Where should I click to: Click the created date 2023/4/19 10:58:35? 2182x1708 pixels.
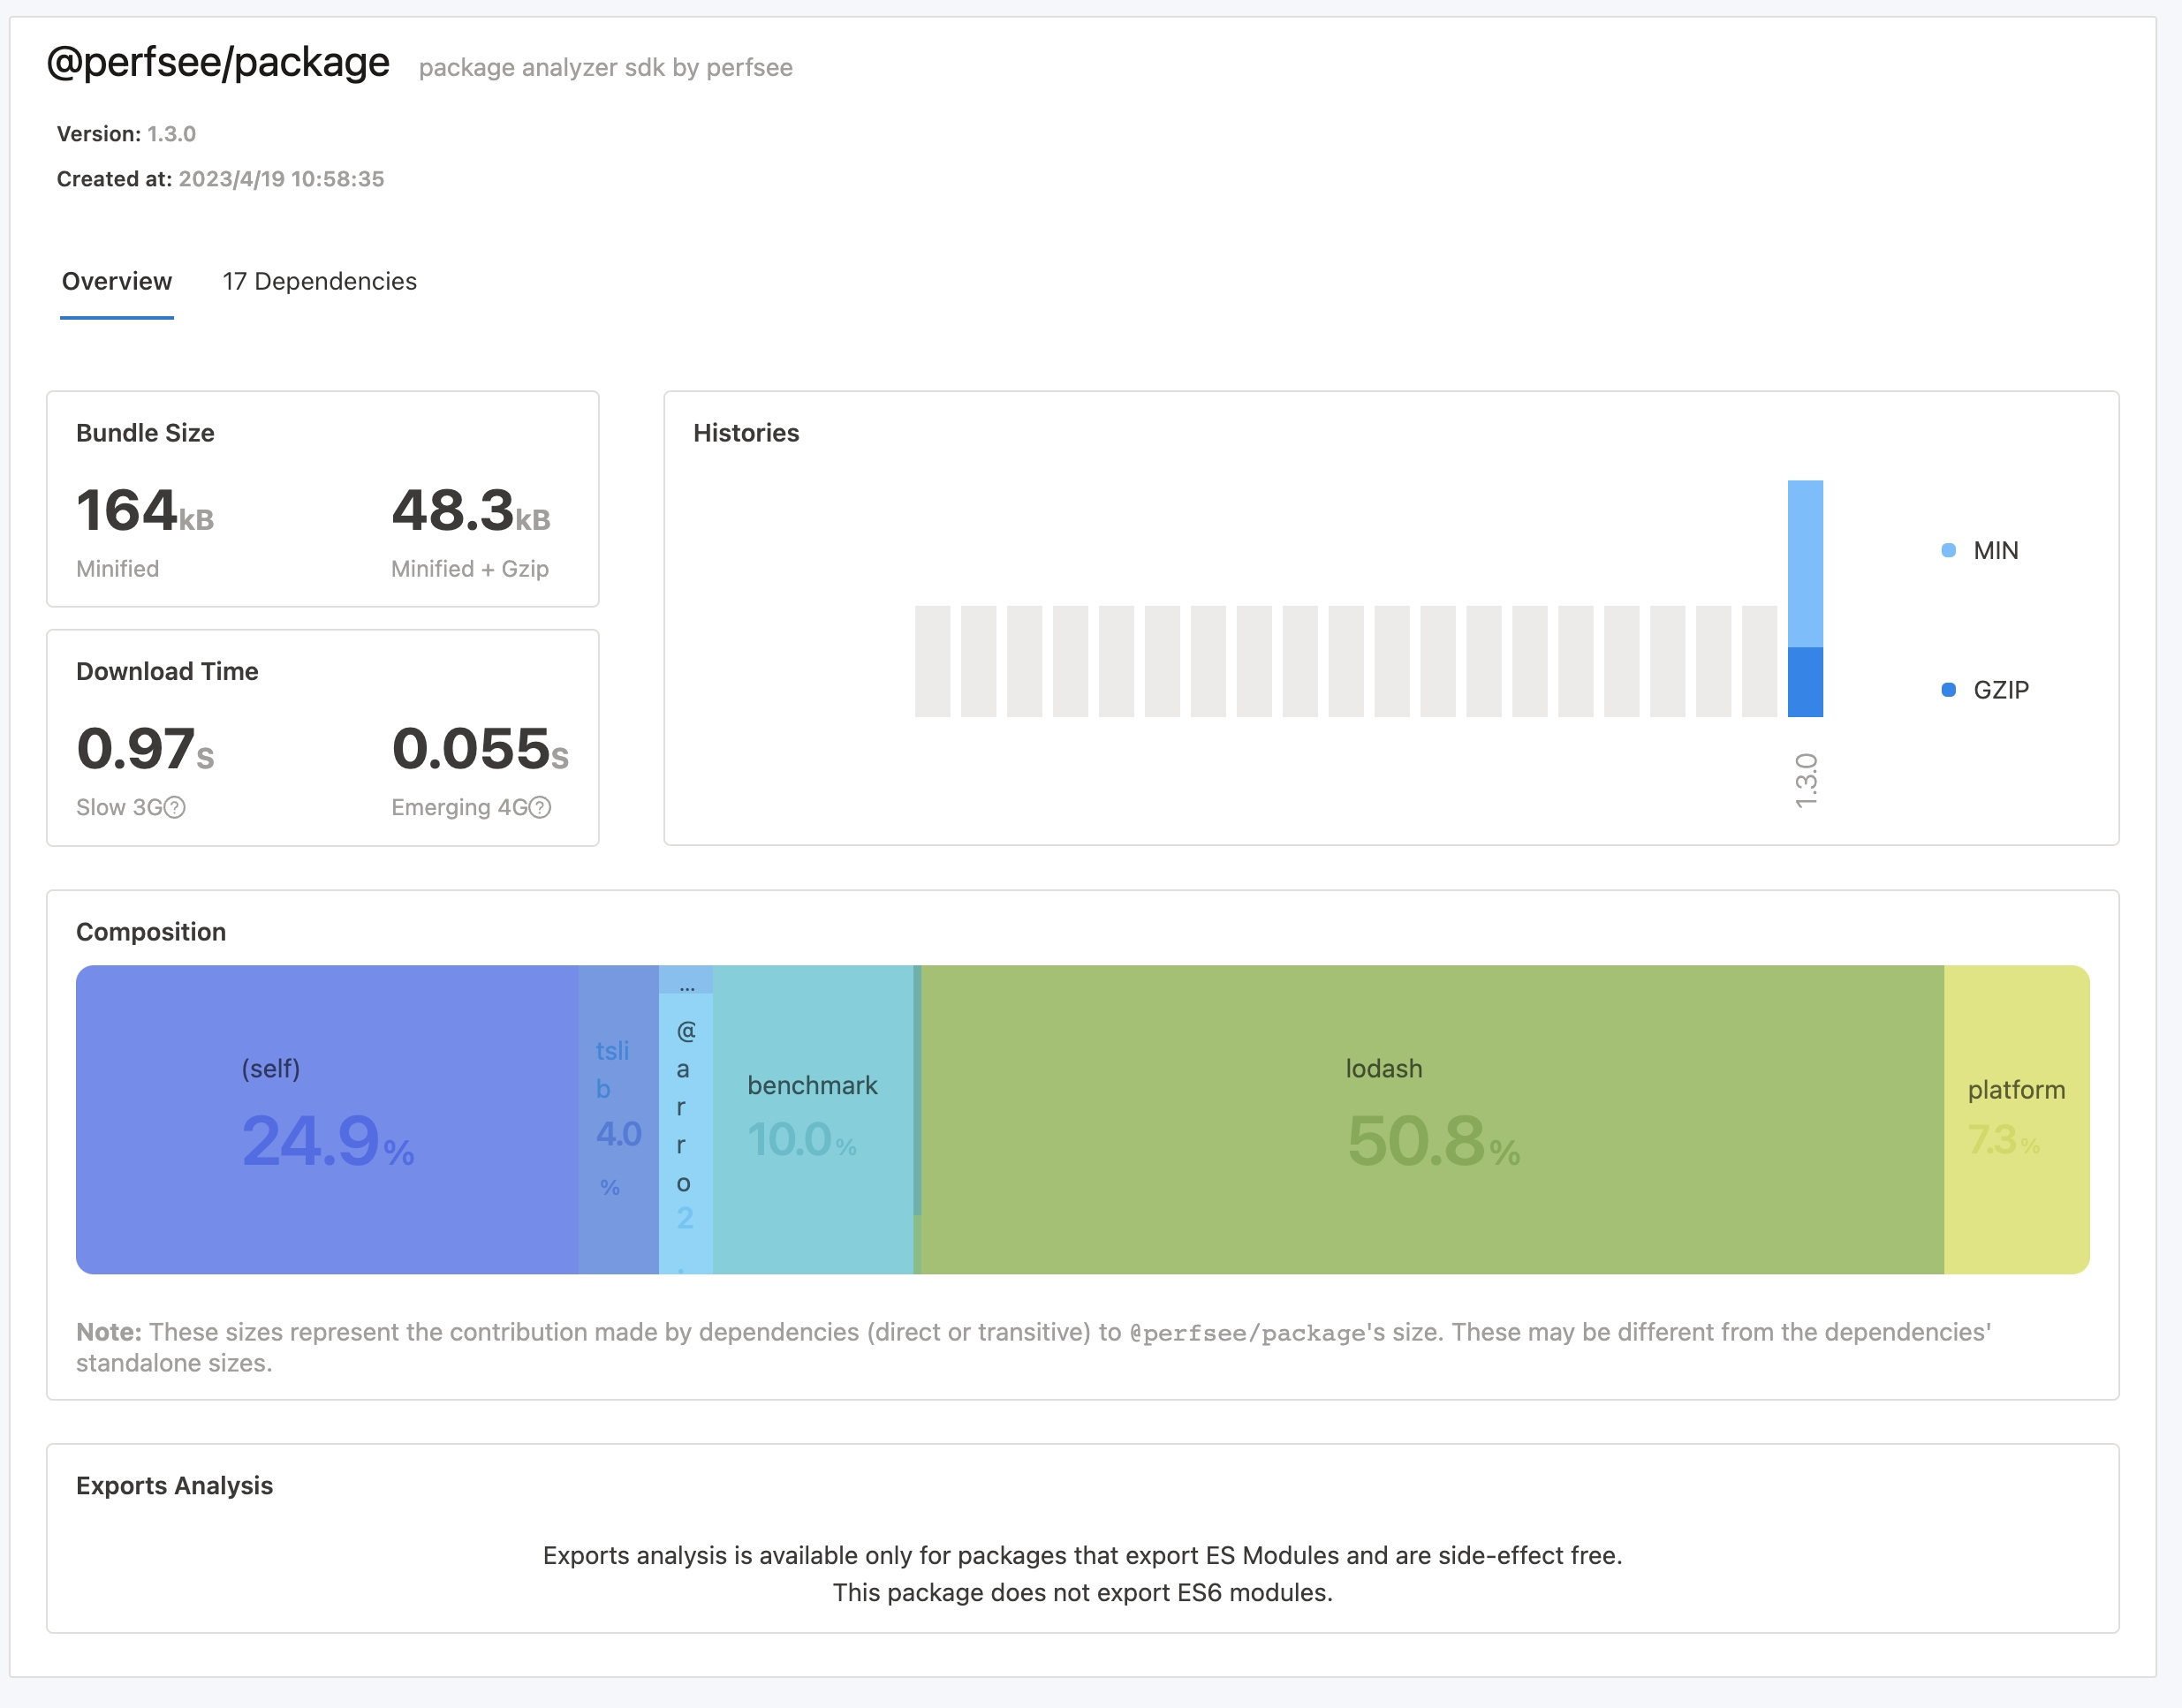[281, 179]
